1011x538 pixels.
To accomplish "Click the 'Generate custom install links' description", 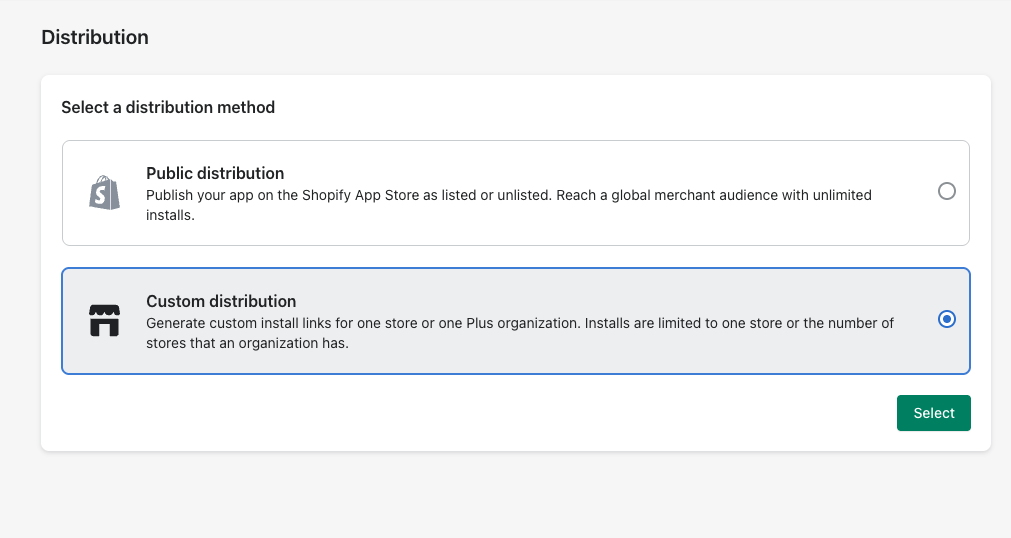I will click(x=520, y=333).
